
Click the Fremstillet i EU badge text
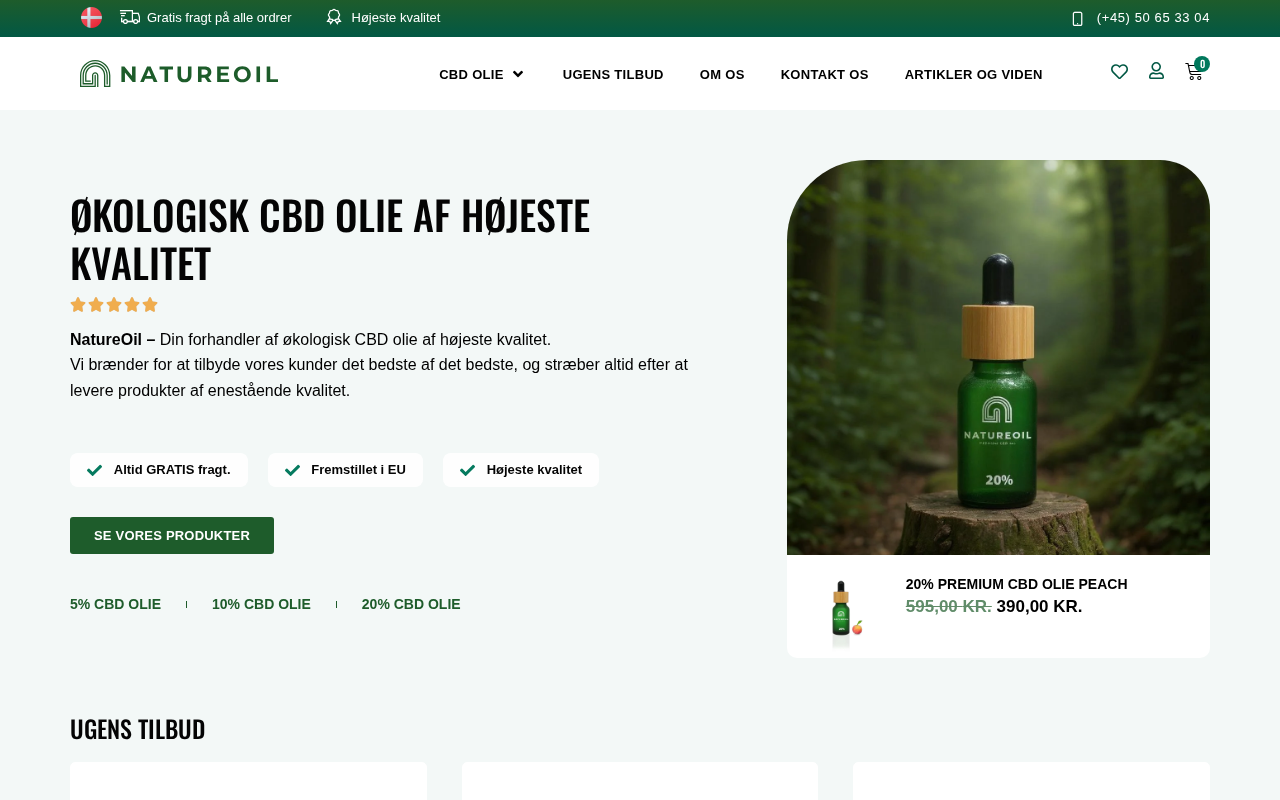click(x=358, y=470)
